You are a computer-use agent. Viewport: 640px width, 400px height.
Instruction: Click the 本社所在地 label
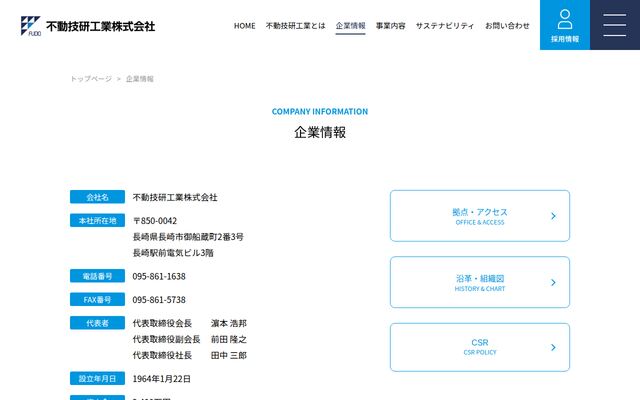pyautogui.click(x=97, y=220)
